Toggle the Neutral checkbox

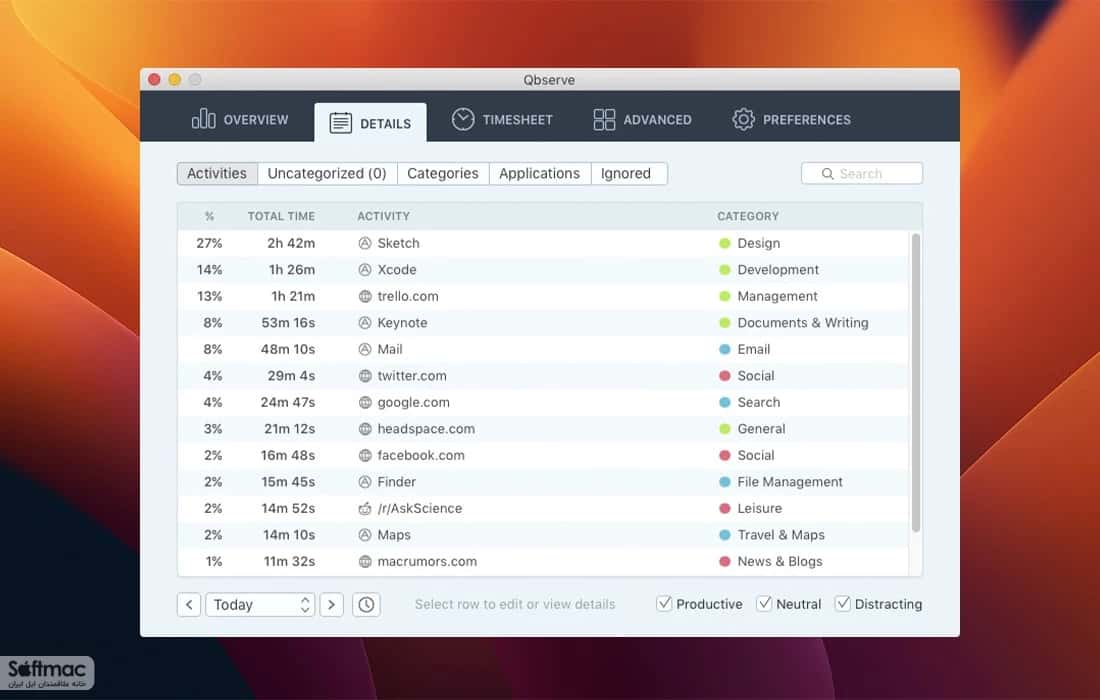point(764,603)
